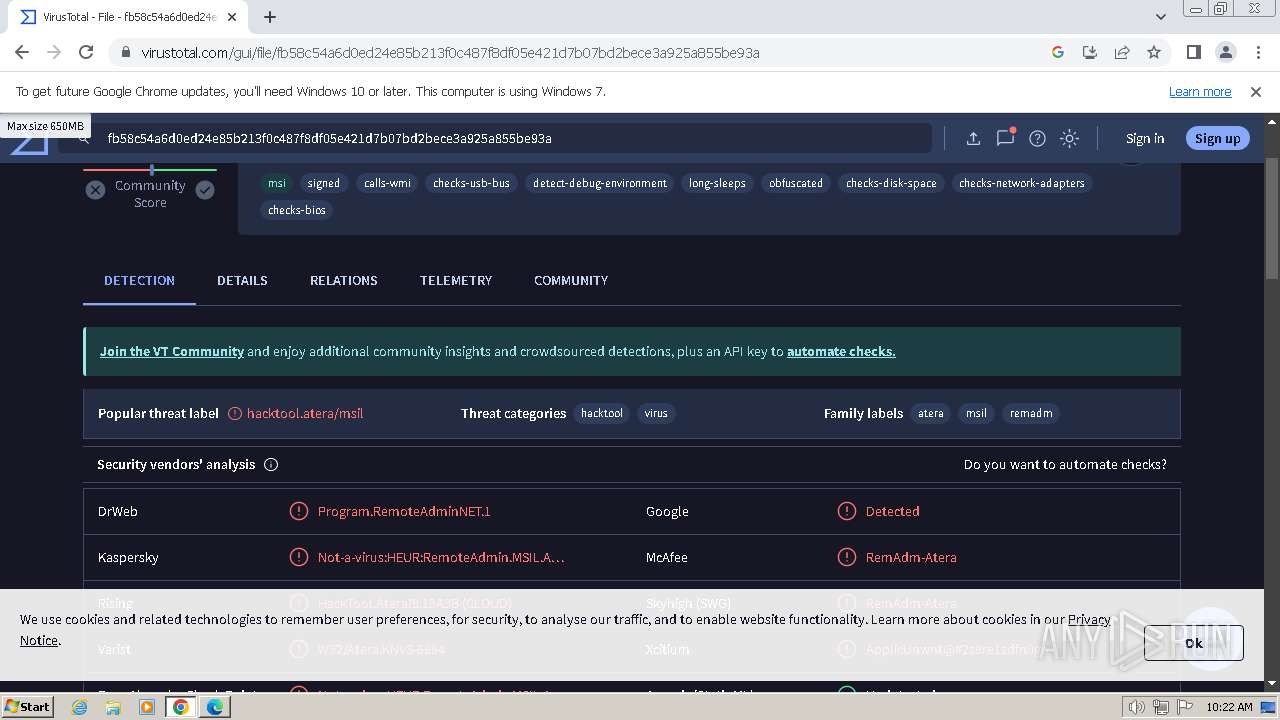The image size is (1280, 720).
Task: Click Do you want to automate checks?
Action: click(x=1065, y=465)
